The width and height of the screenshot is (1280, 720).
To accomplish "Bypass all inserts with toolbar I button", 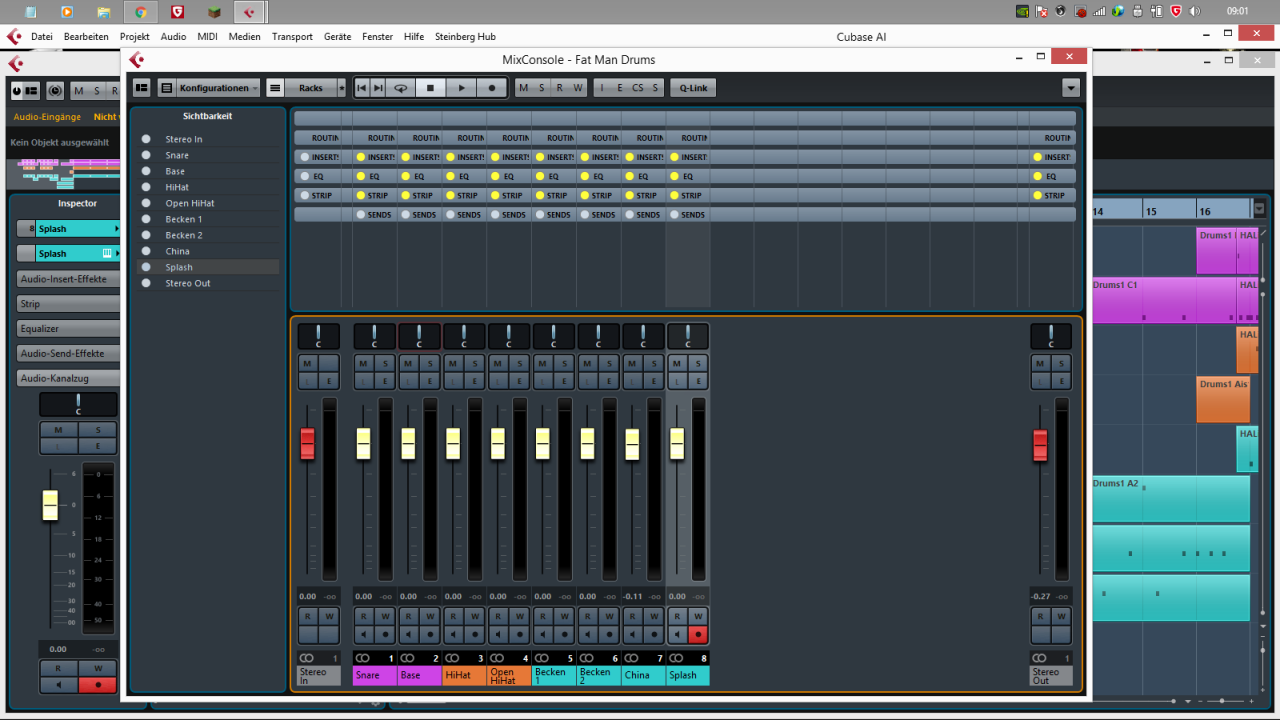I will click(x=602, y=88).
